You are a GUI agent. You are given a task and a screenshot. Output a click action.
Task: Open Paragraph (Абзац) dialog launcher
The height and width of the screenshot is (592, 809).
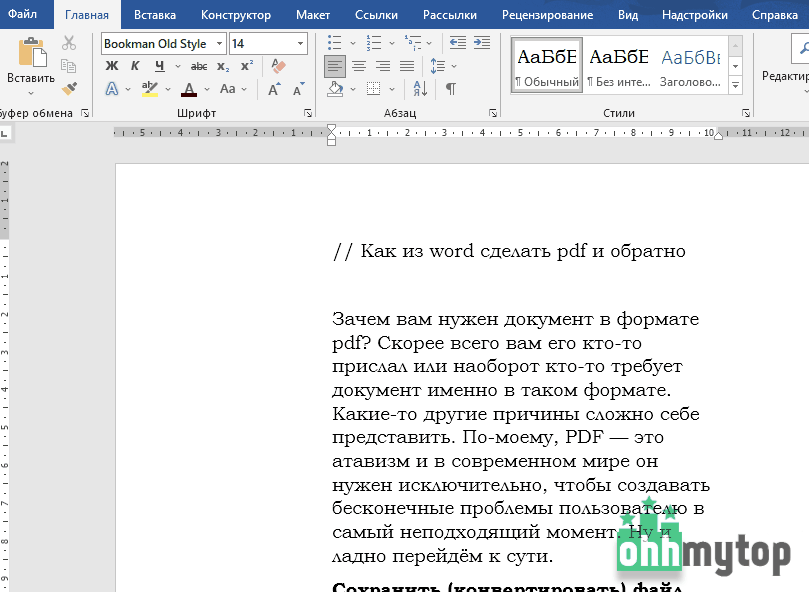493,113
